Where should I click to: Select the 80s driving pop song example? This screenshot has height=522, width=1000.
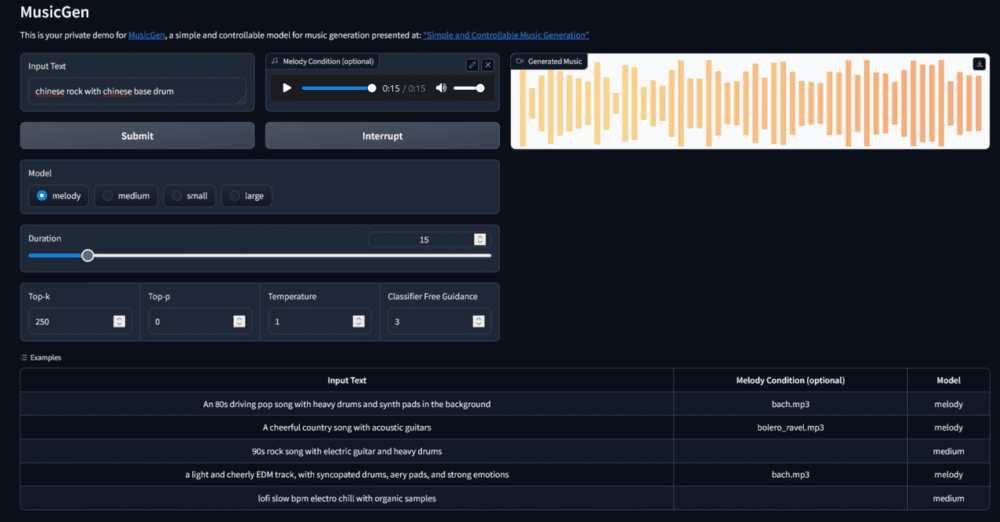coord(347,404)
